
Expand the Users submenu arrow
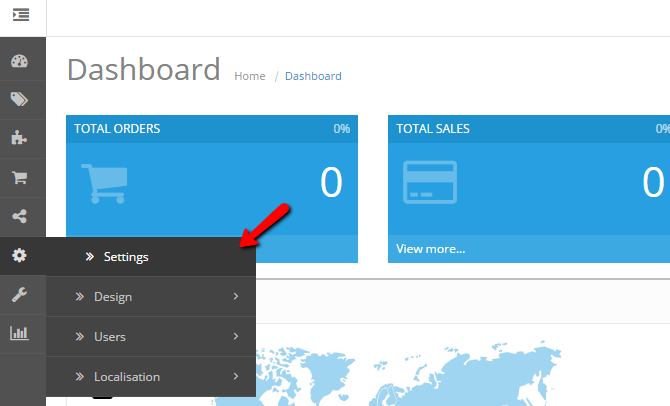point(235,336)
